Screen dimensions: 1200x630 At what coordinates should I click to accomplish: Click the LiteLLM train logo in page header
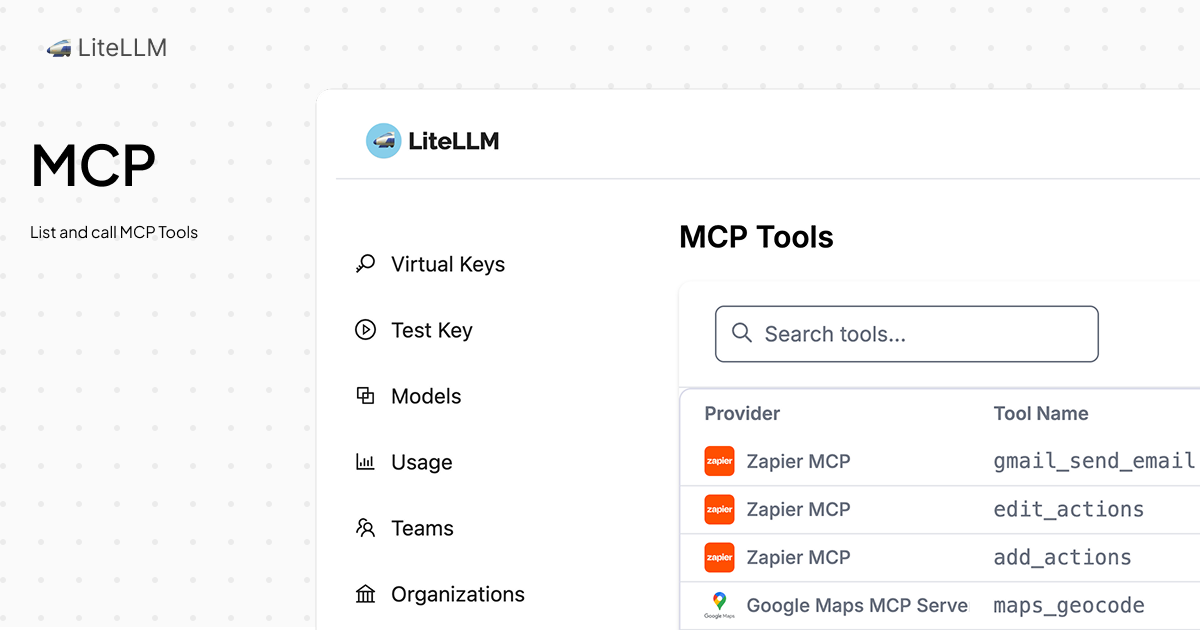click(58, 48)
